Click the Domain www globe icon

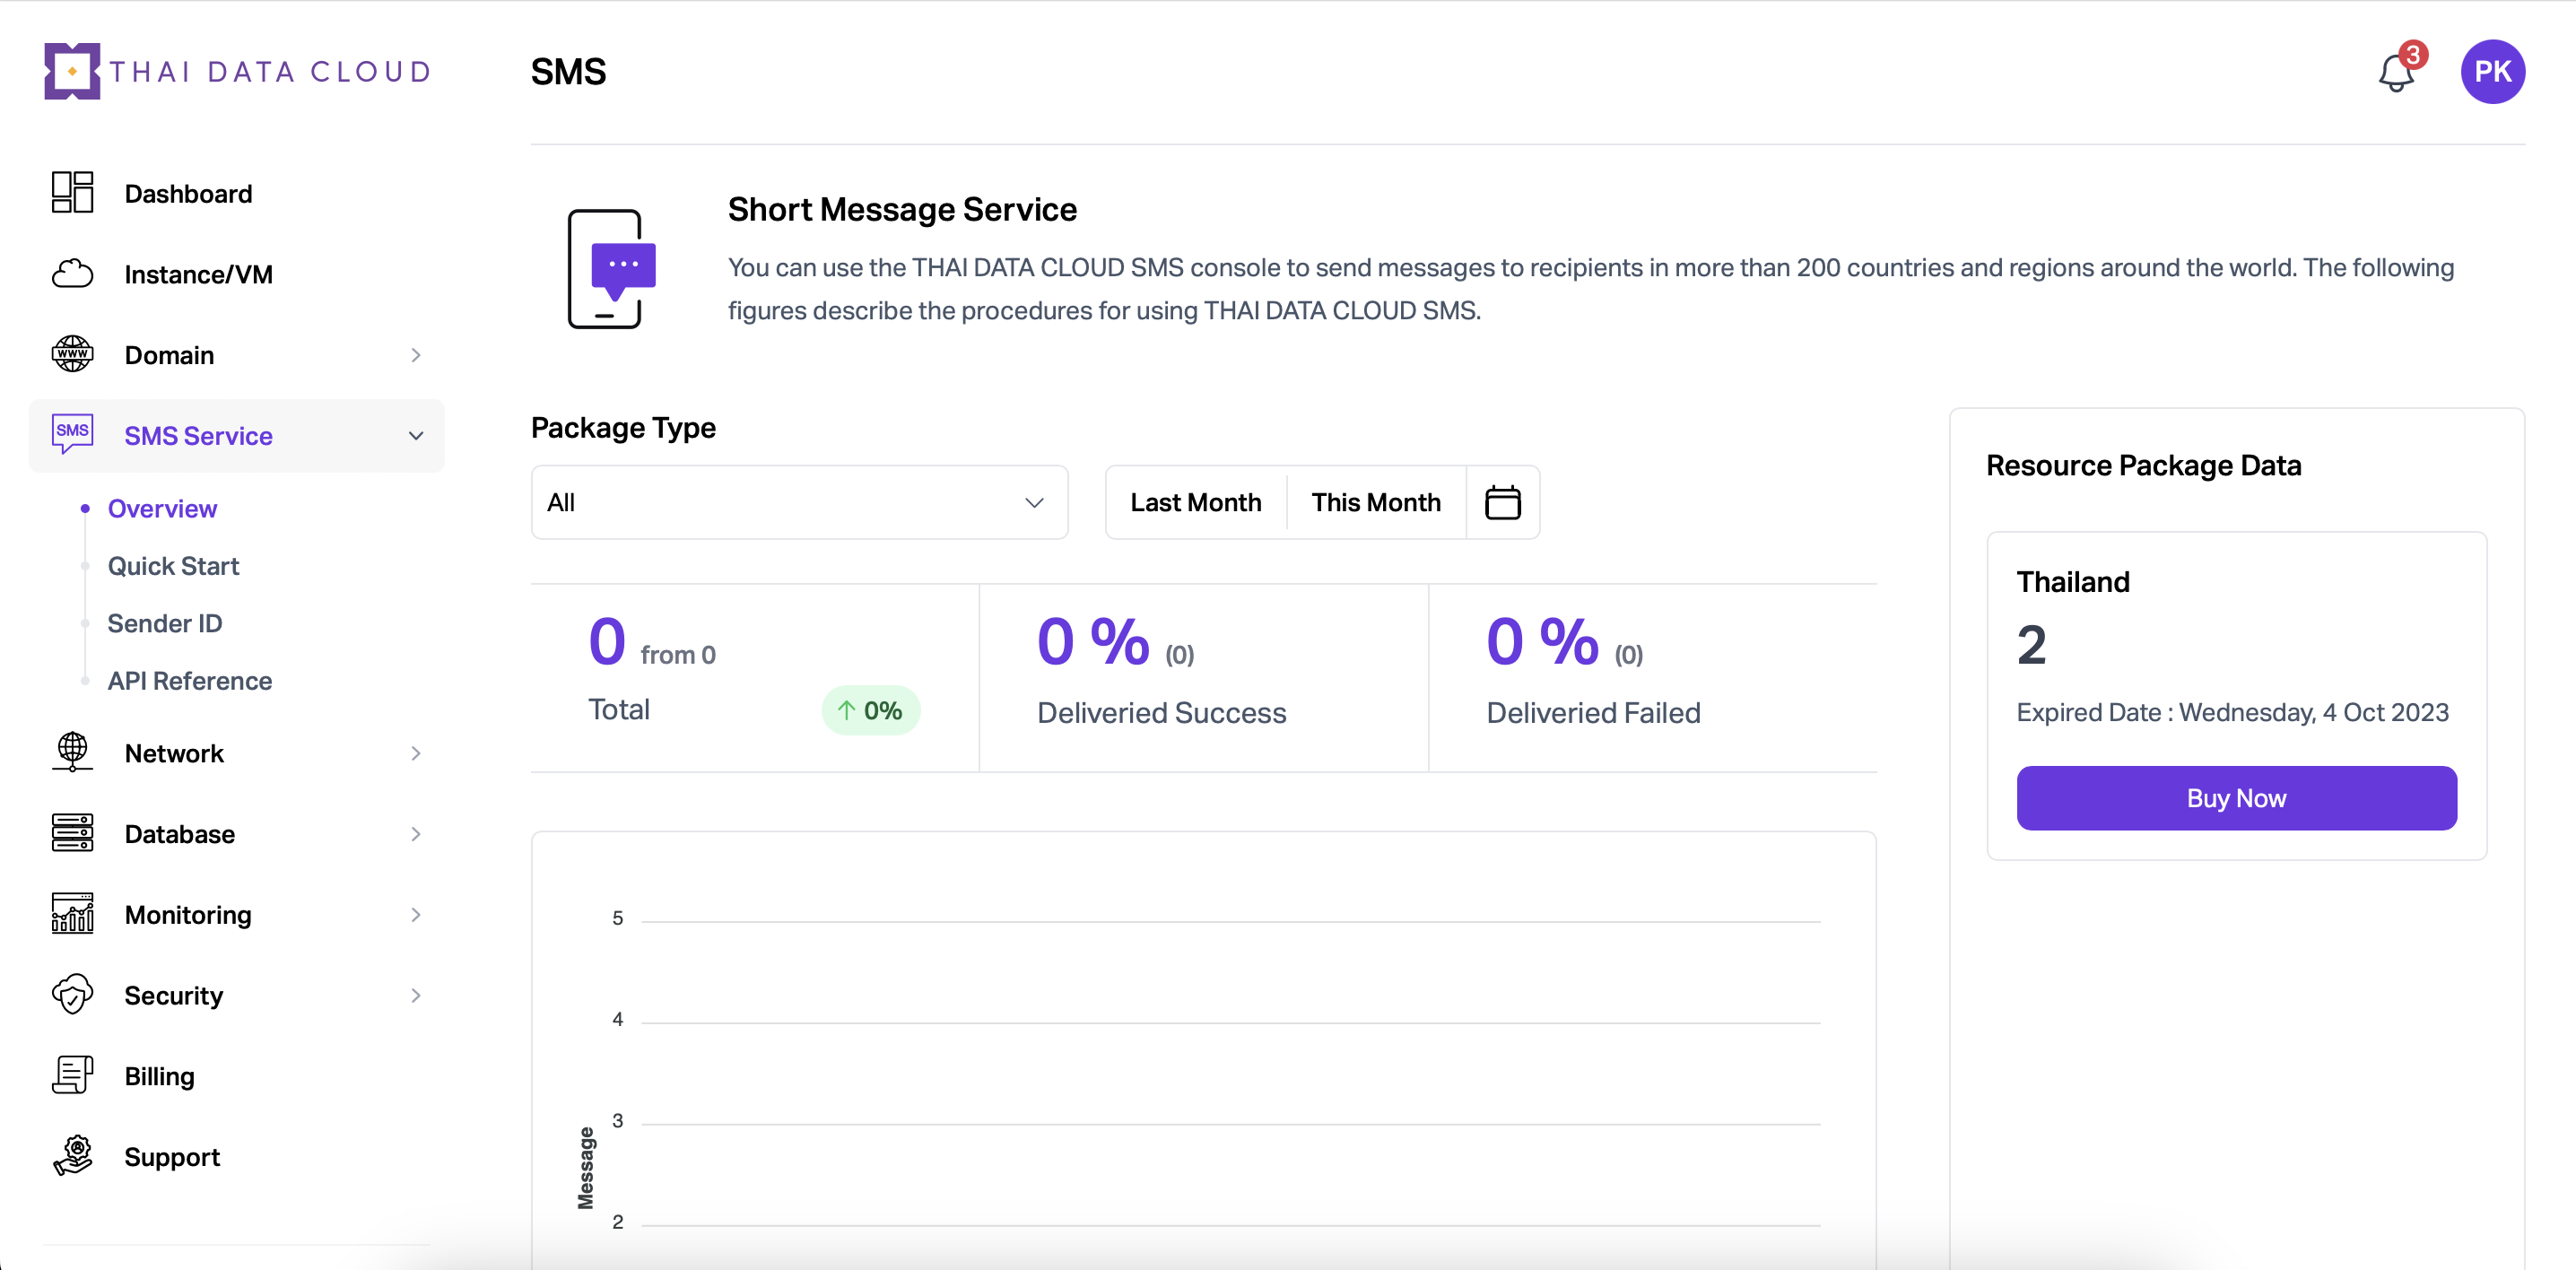(72, 354)
